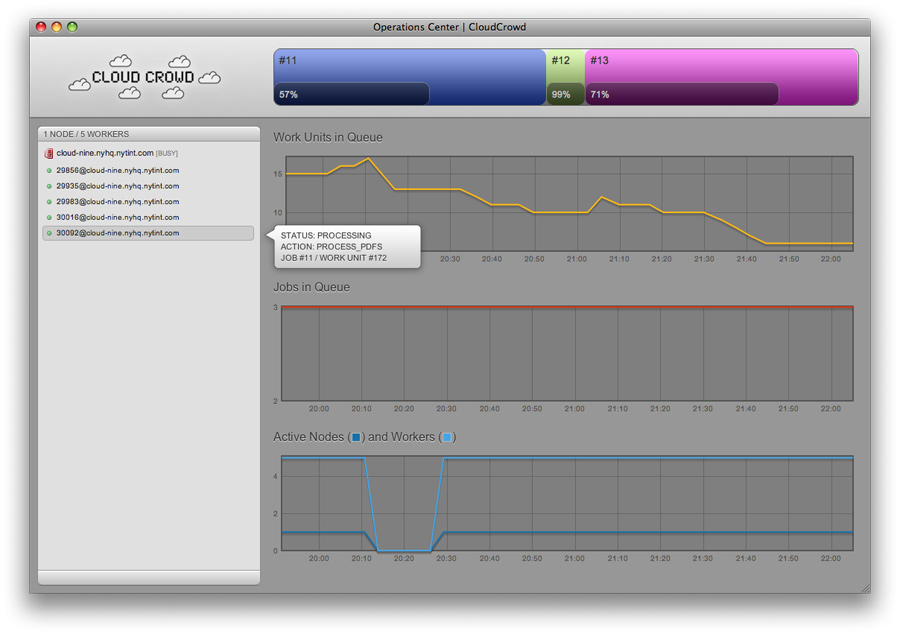Click green status dot of worker 29983

pos(49,202)
